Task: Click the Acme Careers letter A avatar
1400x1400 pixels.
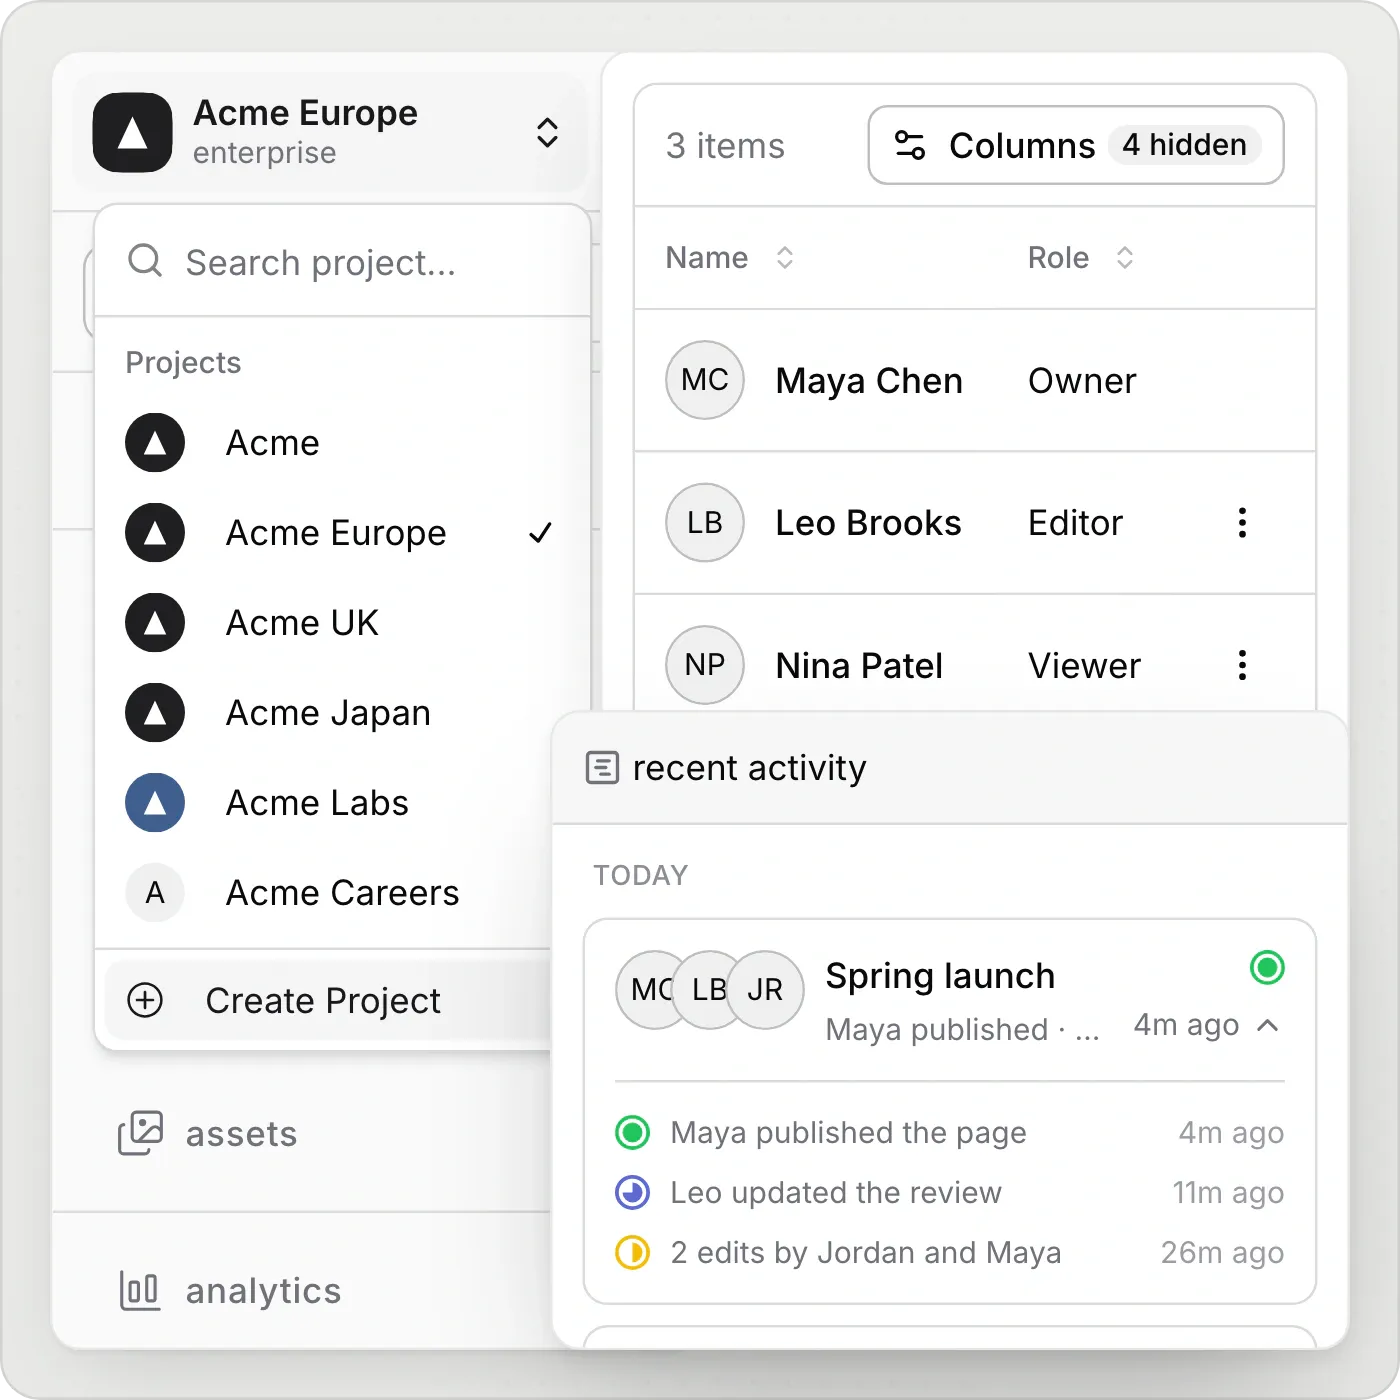Action: [155, 893]
